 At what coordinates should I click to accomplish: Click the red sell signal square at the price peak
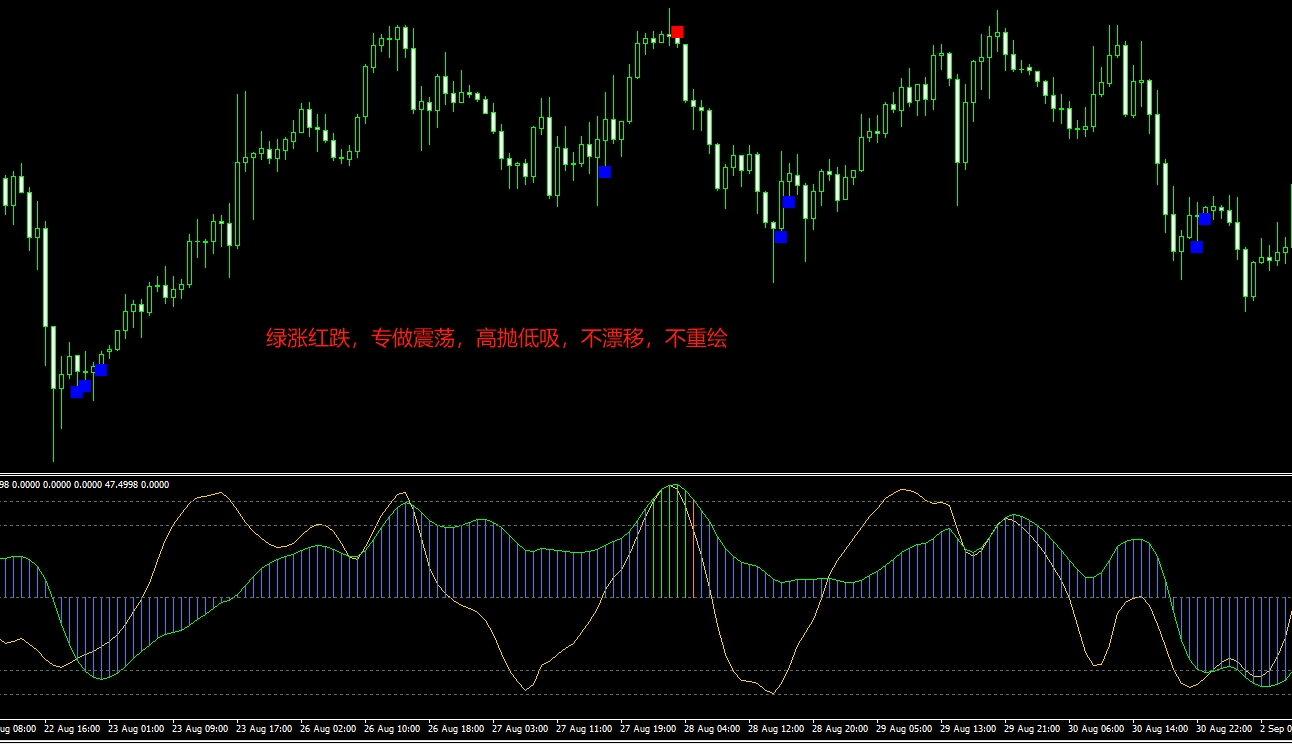pyautogui.click(x=678, y=32)
